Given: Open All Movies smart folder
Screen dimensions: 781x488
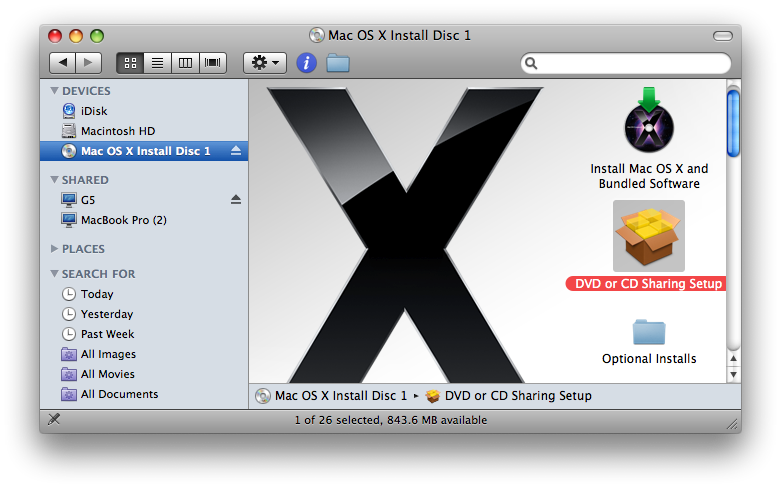Looking at the screenshot, I should coord(144,373).
